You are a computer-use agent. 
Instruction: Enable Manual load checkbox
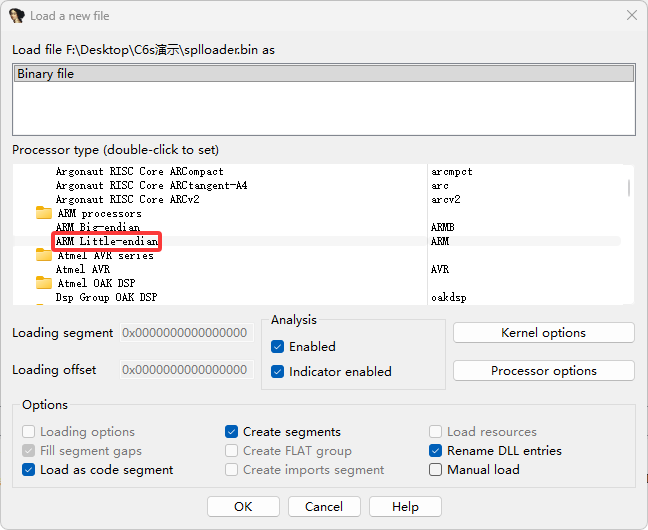click(x=435, y=470)
